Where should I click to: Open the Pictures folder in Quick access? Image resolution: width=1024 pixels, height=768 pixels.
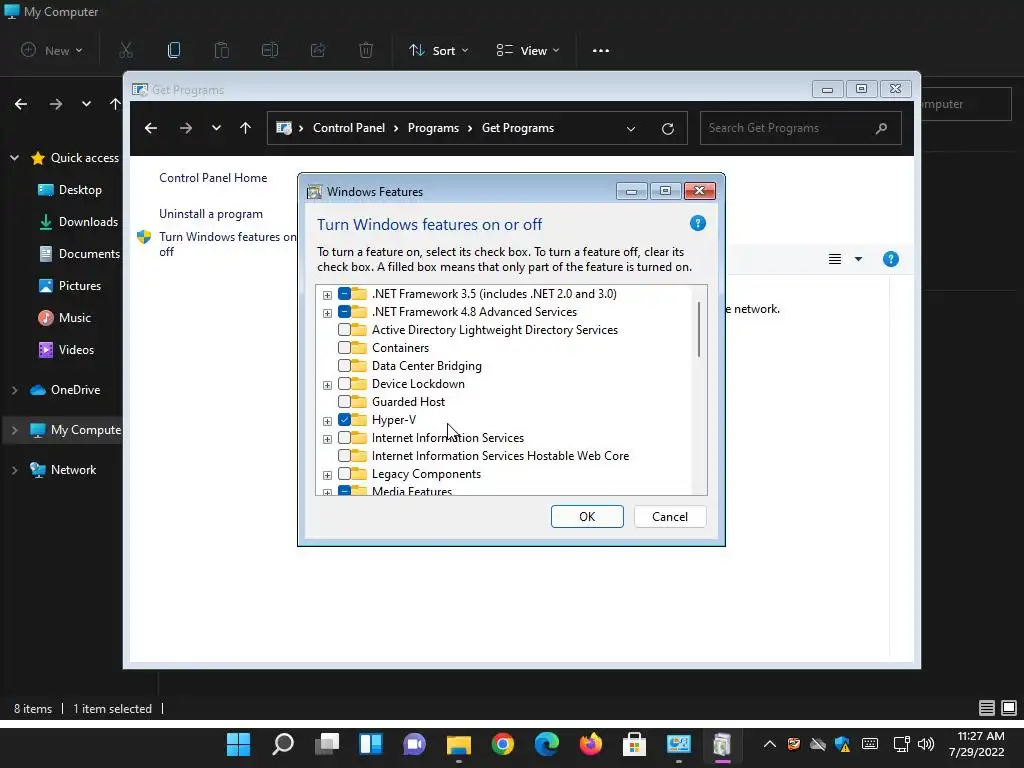[x=71, y=286]
